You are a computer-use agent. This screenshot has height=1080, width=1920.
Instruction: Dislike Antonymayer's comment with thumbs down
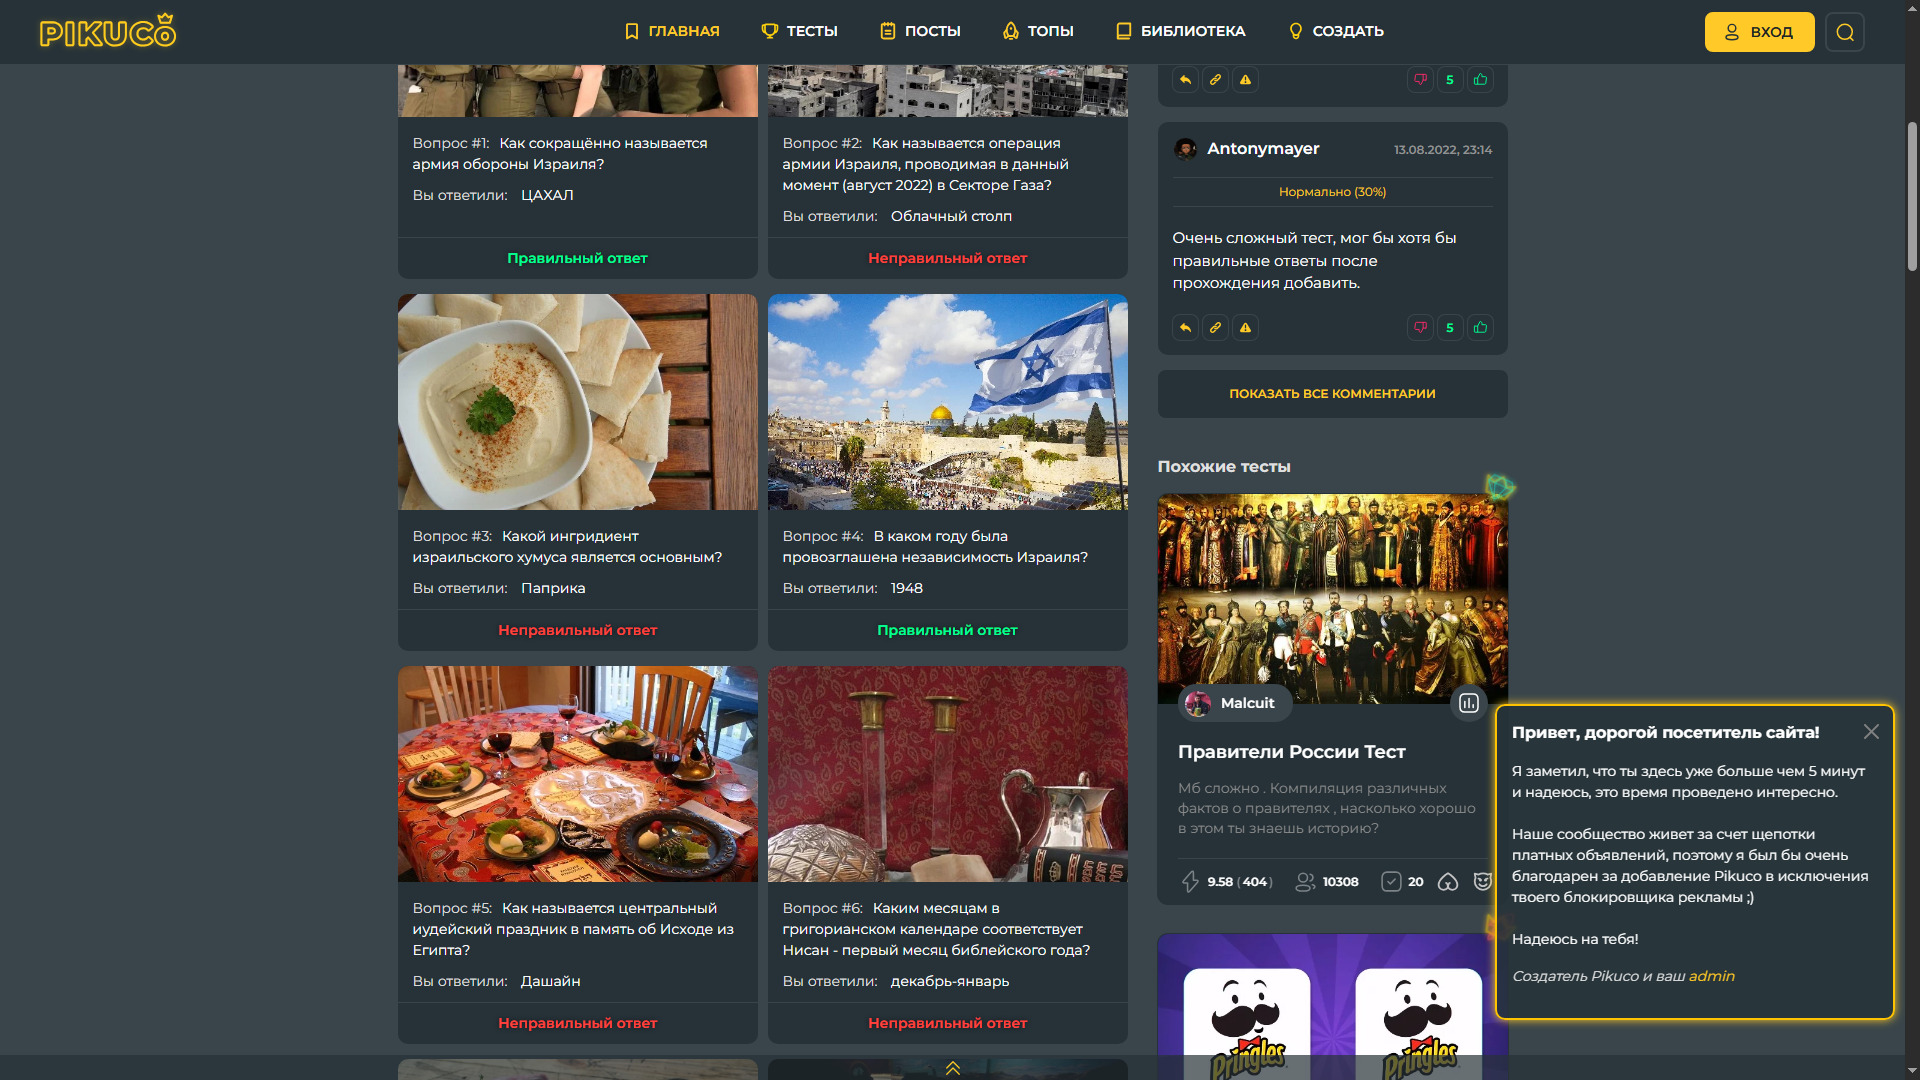1420,328
